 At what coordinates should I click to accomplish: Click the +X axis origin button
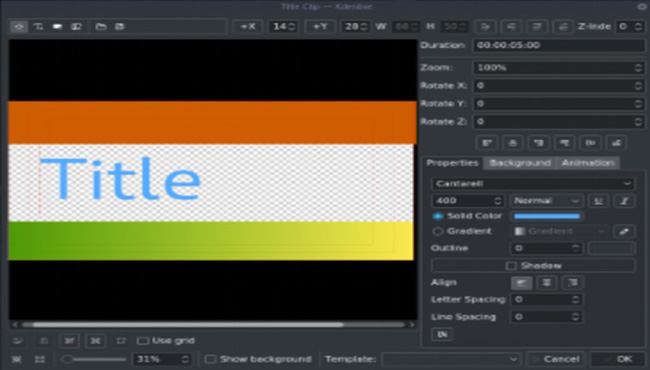click(x=247, y=27)
